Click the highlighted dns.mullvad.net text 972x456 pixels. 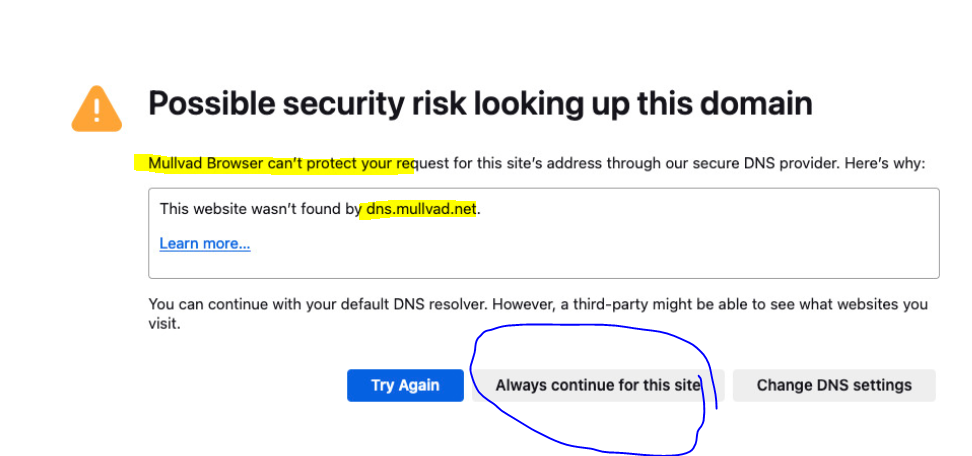(x=421, y=210)
